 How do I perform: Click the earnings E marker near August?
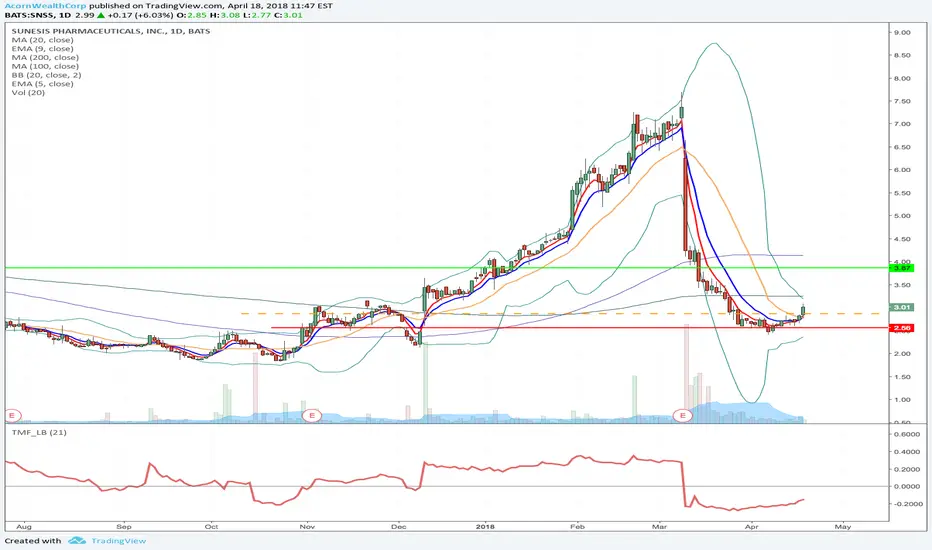tap(12, 415)
